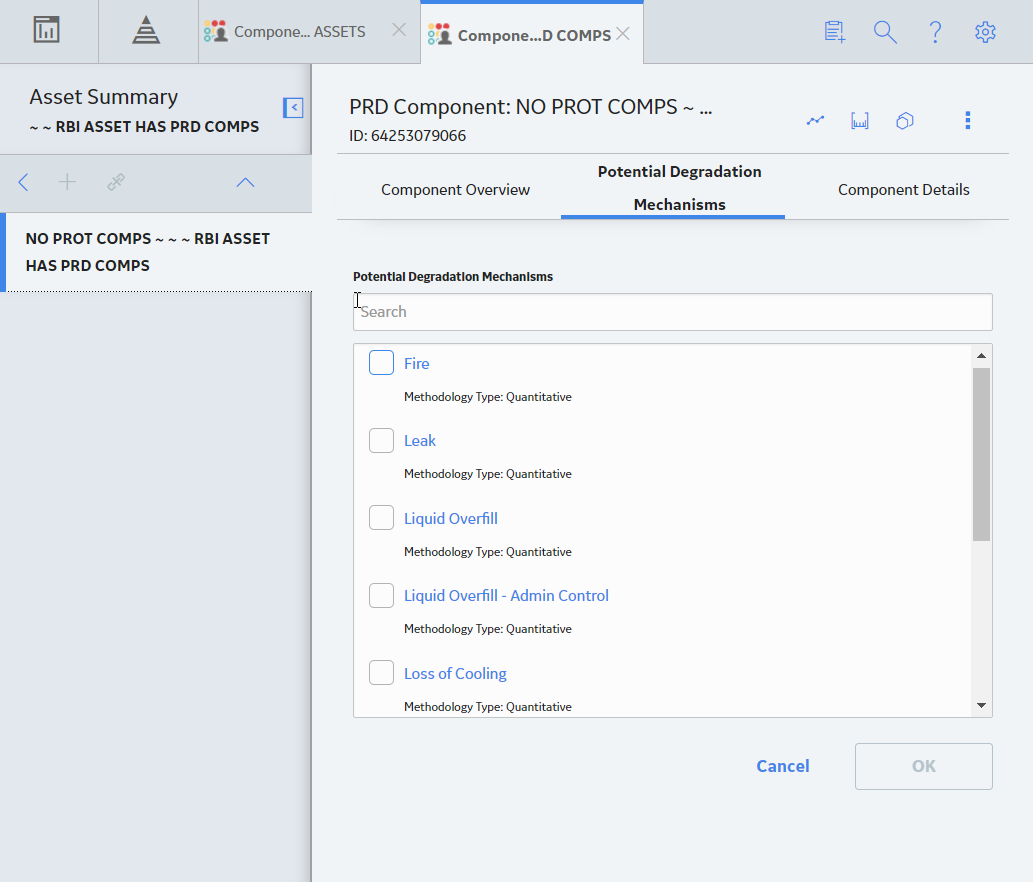The image size is (1033, 882).
Task: Open the 3D cube hexagon icon
Action: click(x=905, y=121)
